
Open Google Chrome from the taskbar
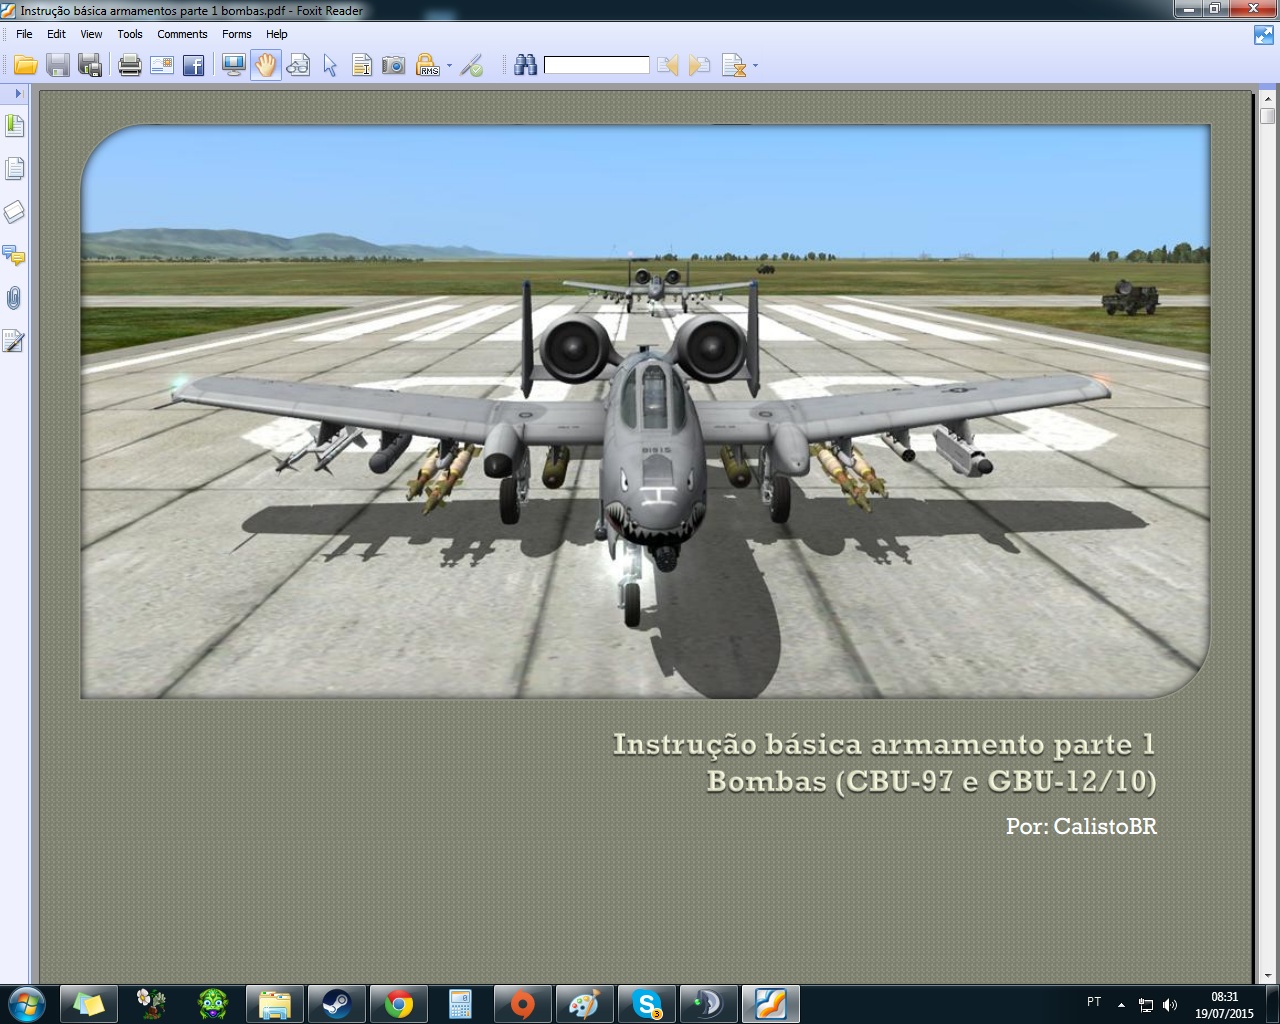398,1003
